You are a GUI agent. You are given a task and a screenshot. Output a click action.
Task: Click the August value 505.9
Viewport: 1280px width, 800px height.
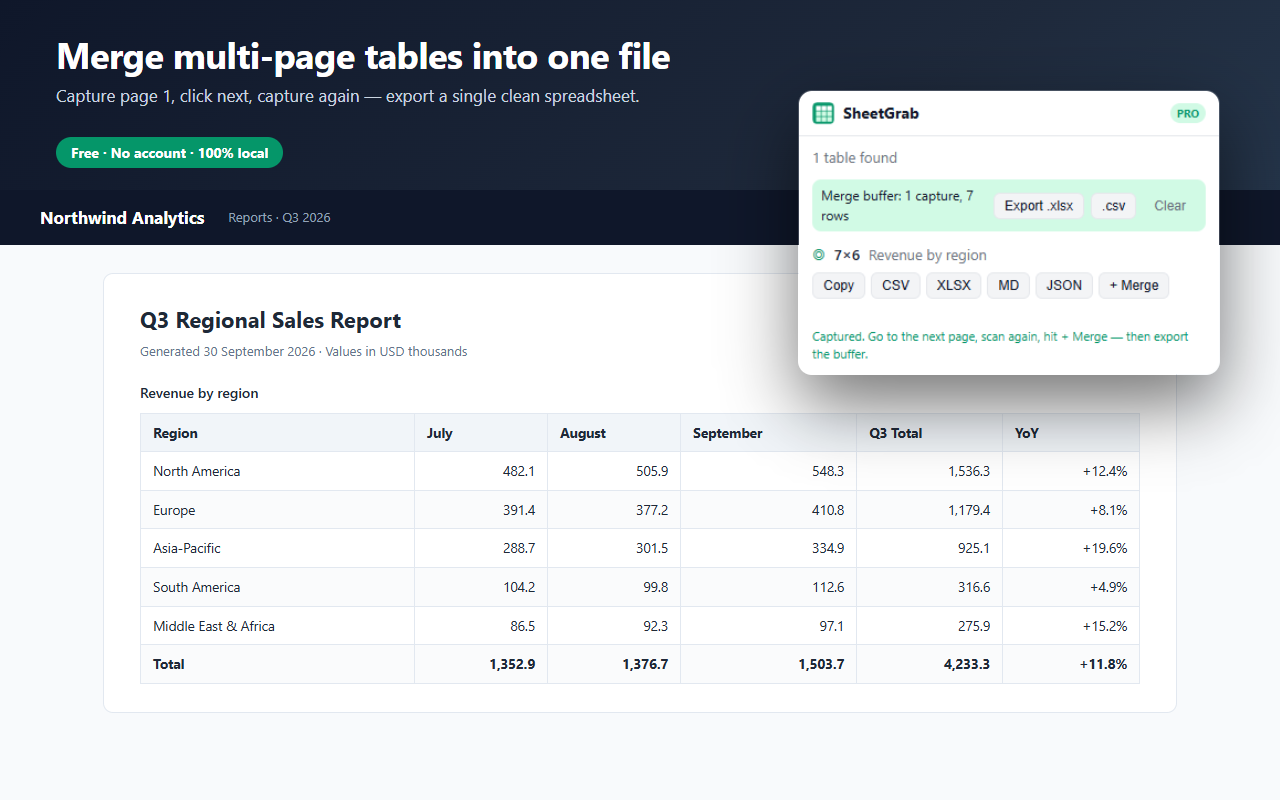(652, 471)
